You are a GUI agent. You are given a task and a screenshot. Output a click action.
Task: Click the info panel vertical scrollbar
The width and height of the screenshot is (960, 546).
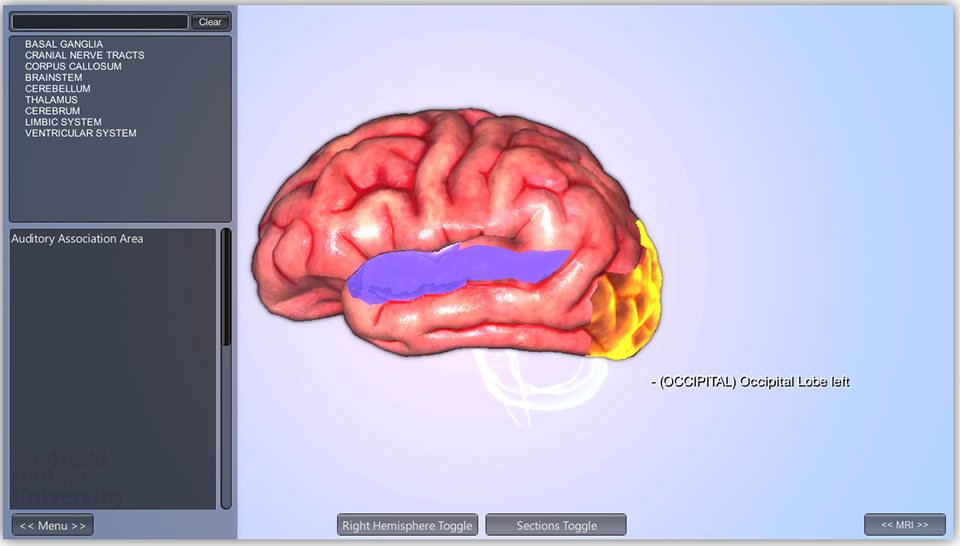coord(226,290)
